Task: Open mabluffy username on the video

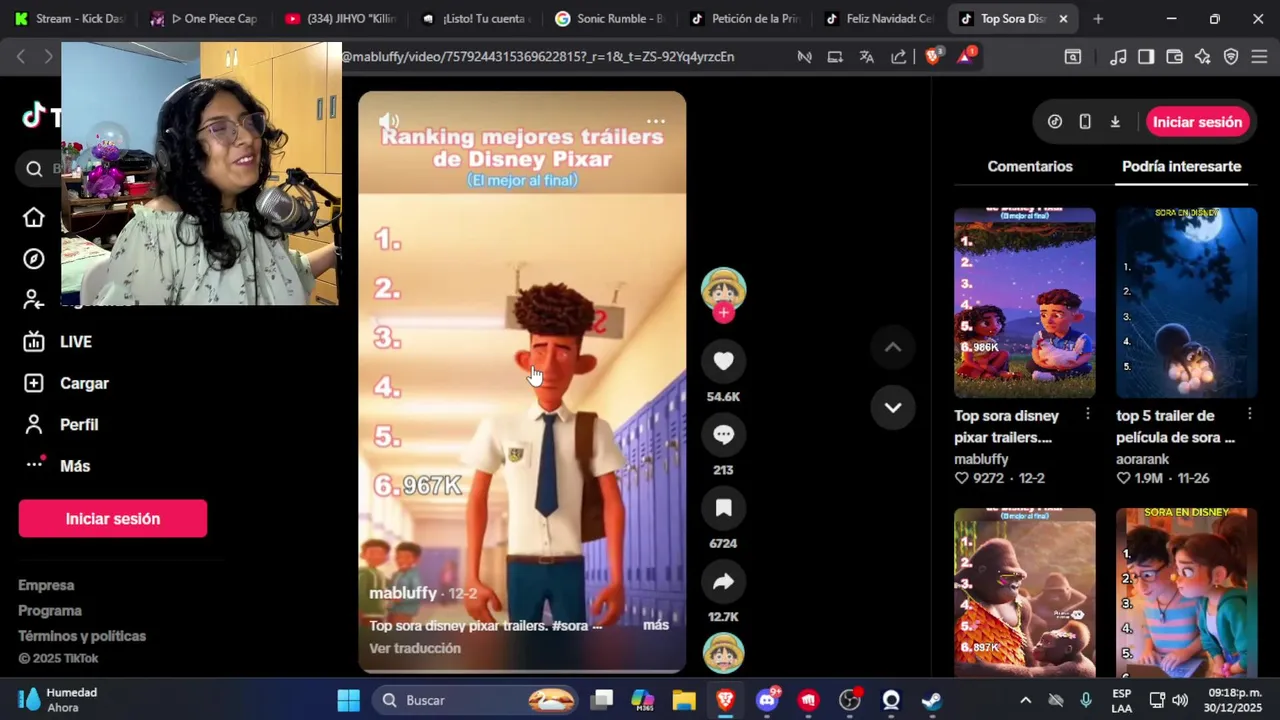Action: point(403,593)
